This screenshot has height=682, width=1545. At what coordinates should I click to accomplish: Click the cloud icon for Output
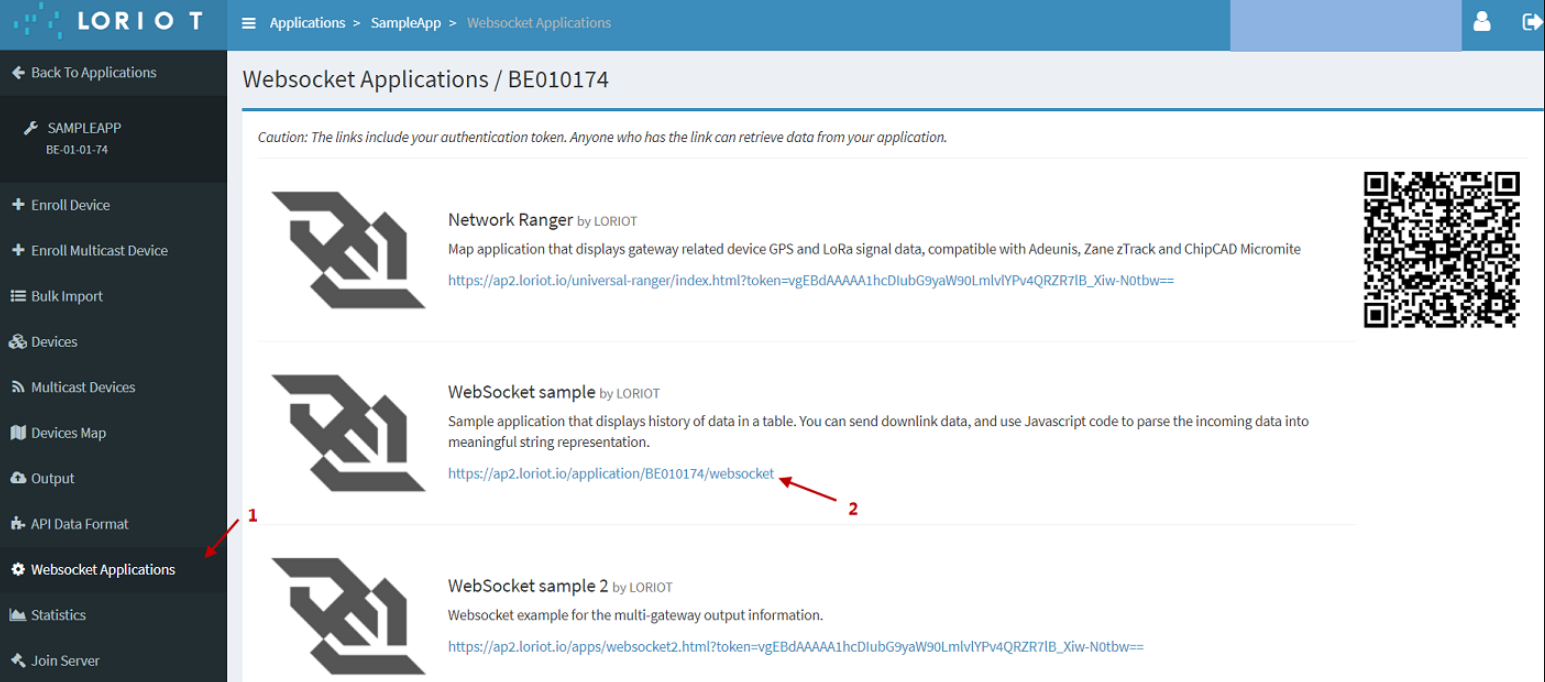point(18,478)
